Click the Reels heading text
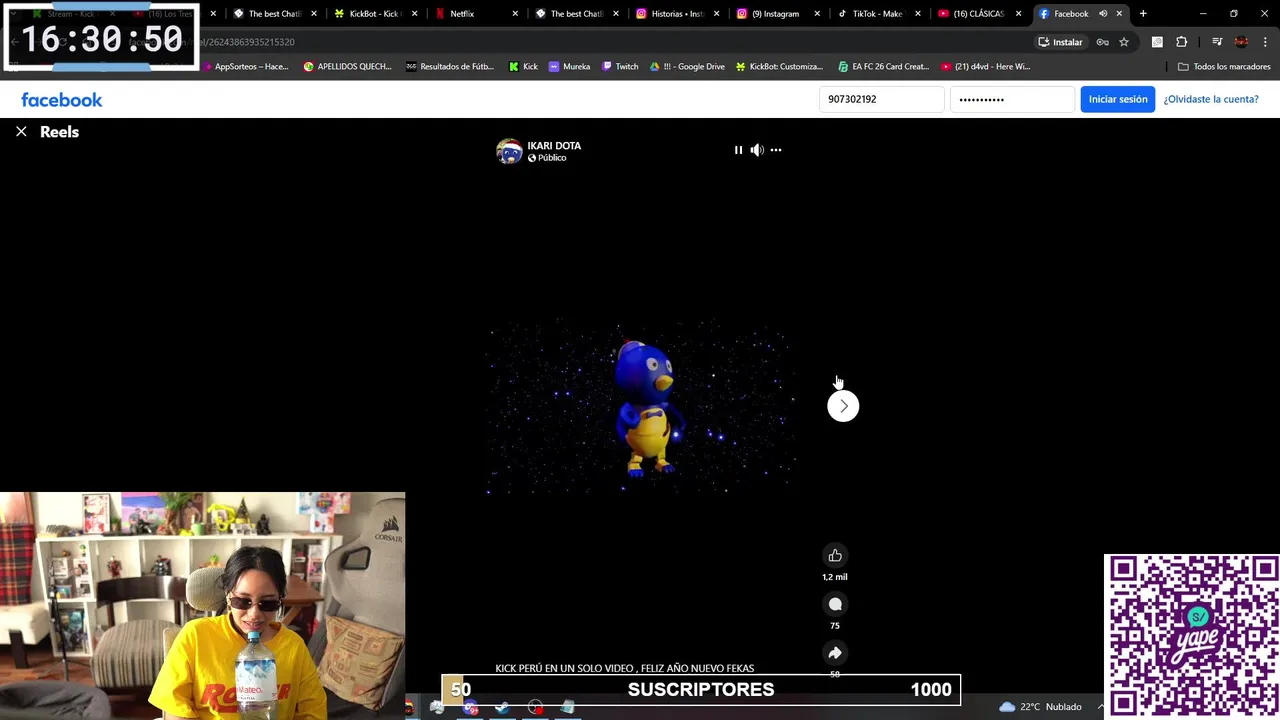This screenshot has height=720, width=1280. pos(59,132)
